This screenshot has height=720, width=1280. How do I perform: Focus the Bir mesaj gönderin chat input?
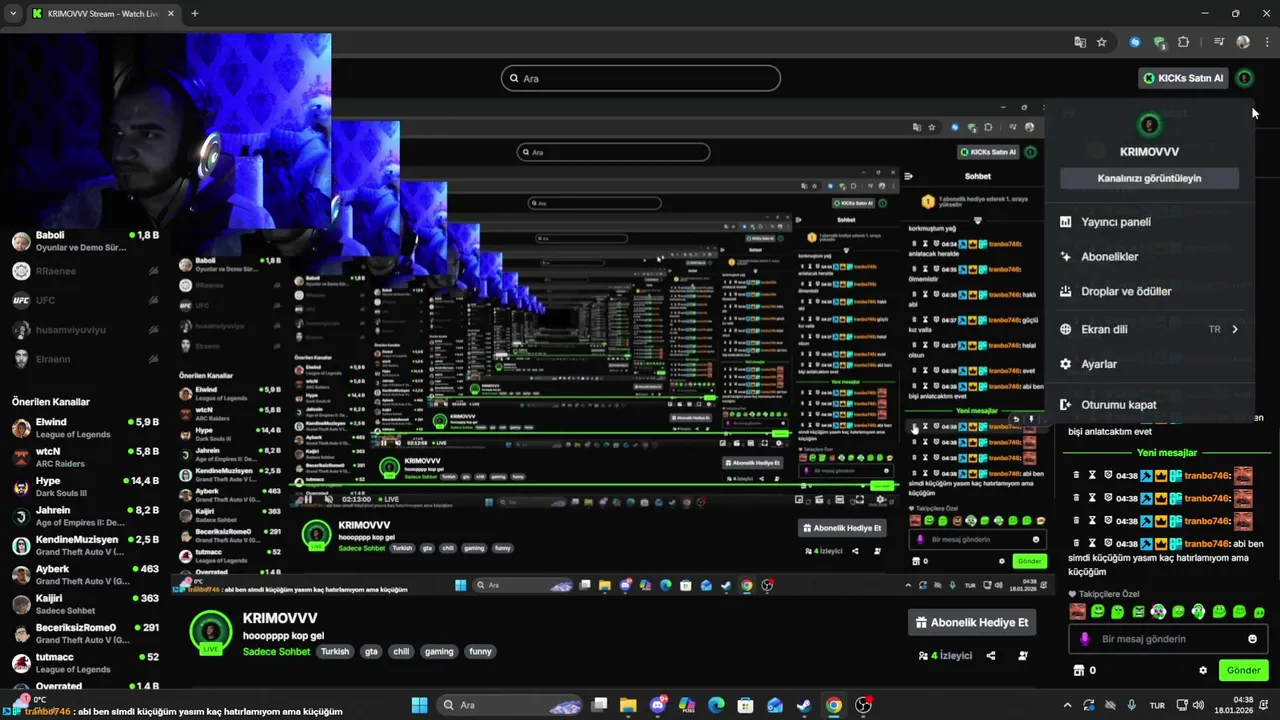1167,639
